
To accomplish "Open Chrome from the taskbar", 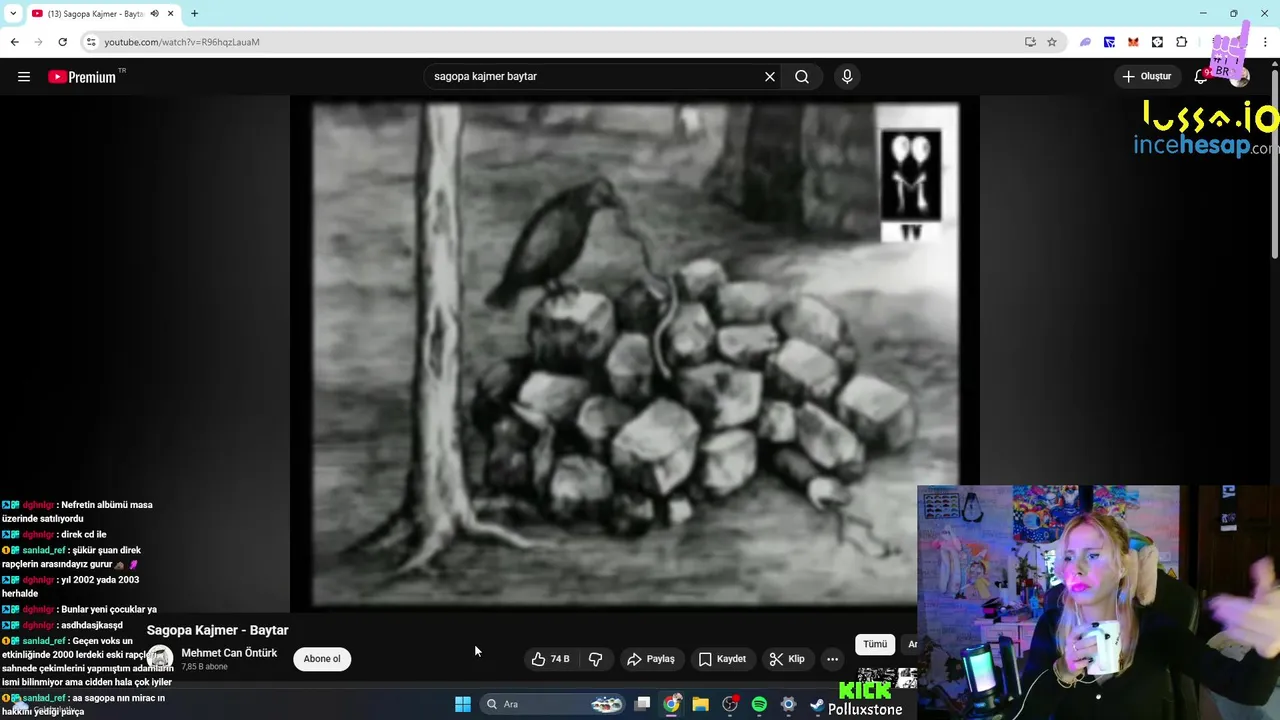I will (671, 704).
